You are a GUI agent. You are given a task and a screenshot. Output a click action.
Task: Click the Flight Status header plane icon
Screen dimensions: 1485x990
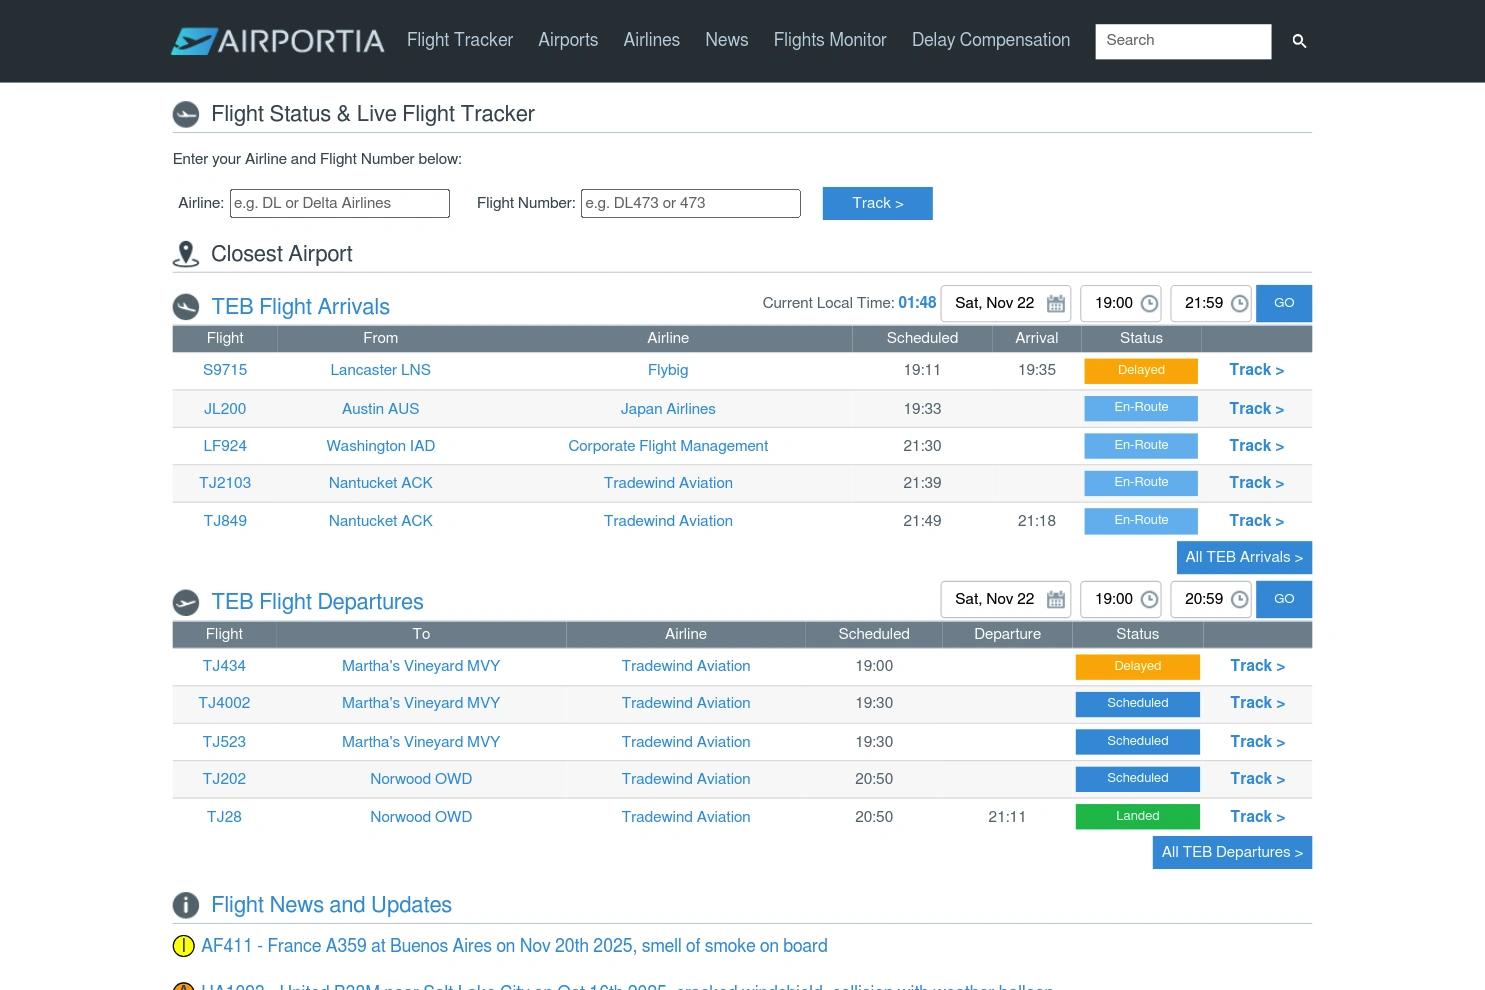point(186,115)
